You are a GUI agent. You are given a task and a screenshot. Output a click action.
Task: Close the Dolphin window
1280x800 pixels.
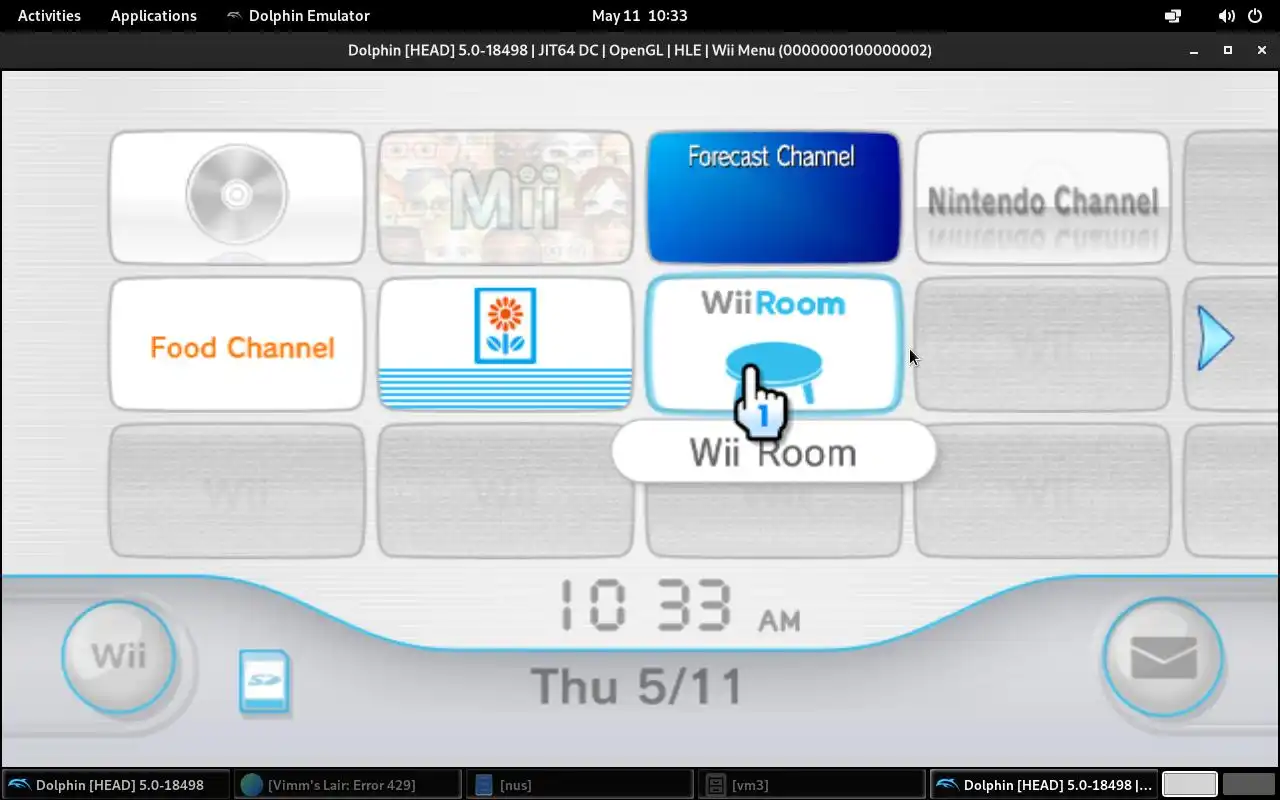point(1260,50)
